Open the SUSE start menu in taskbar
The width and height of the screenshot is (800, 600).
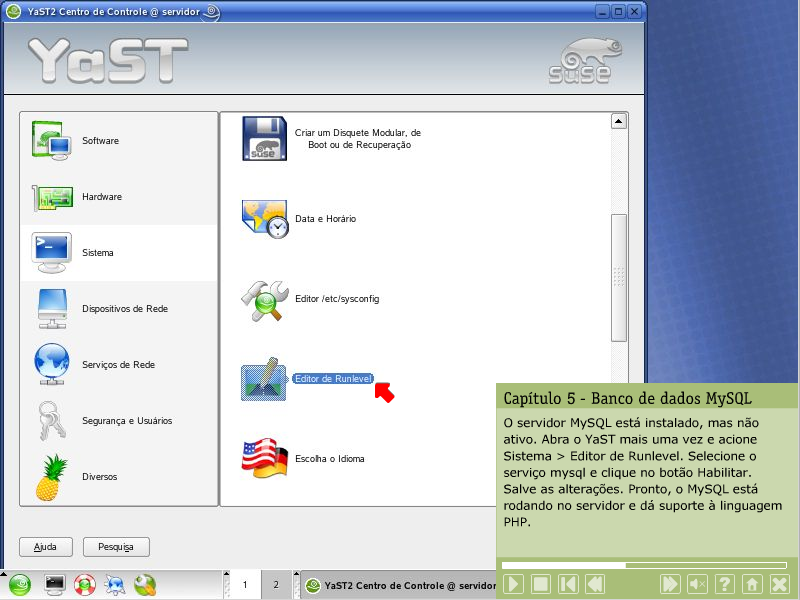[20, 584]
